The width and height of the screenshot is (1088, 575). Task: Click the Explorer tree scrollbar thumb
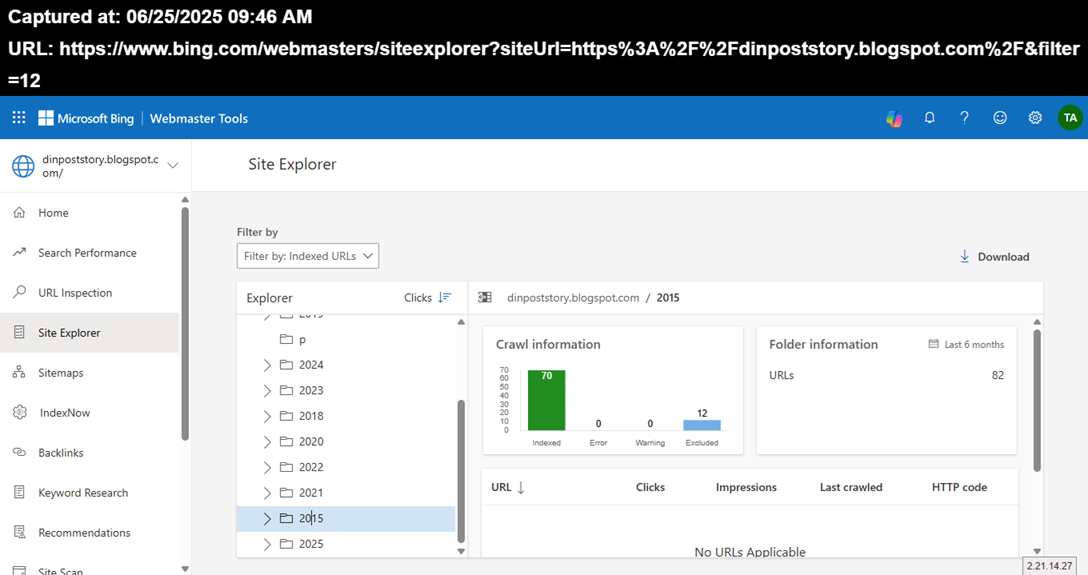click(461, 471)
